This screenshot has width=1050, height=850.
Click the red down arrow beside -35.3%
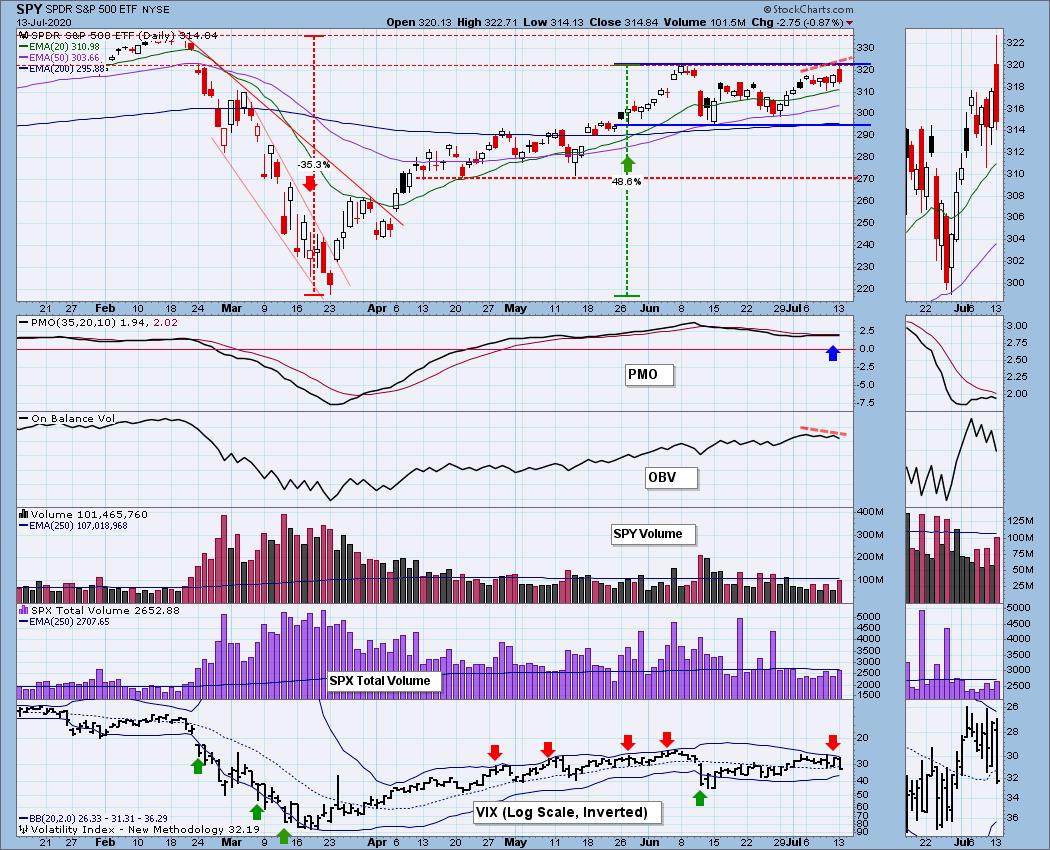pos(309,183)
